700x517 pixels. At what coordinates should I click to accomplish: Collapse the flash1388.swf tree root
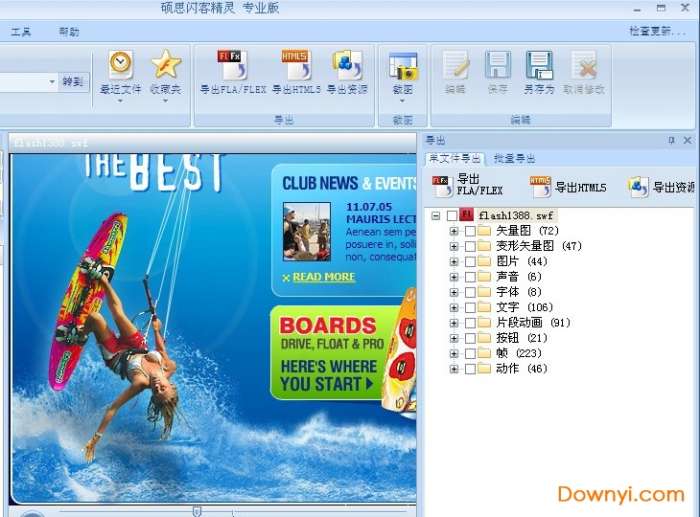tap(436, 216)
